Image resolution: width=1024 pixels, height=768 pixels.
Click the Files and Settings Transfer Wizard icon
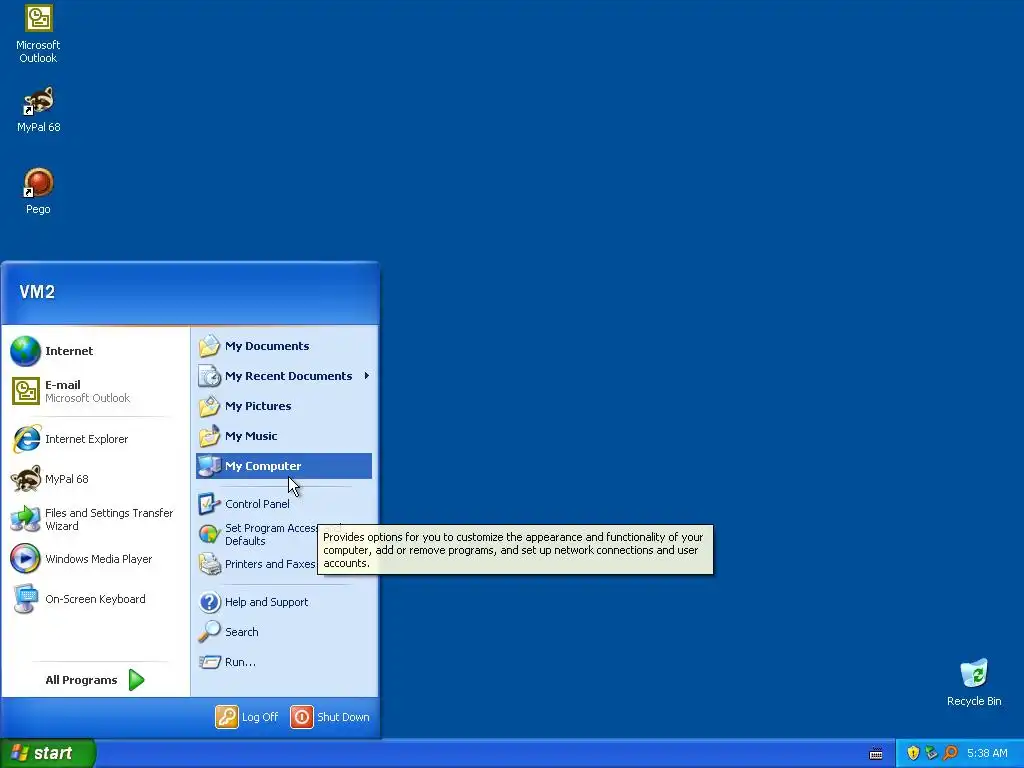click(26, 519)
